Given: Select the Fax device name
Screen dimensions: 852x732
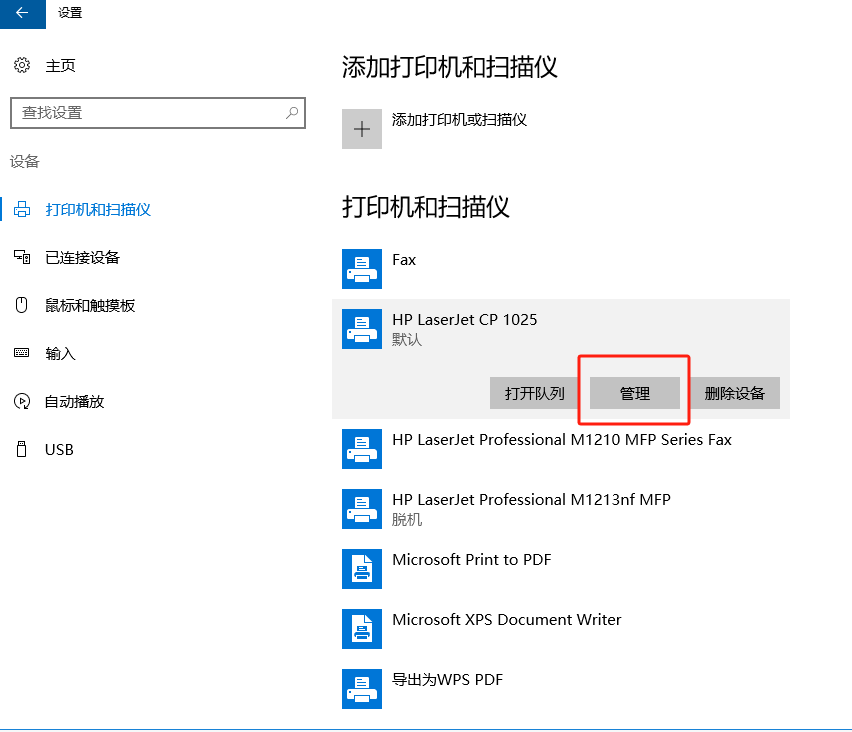Looking at the screenshot, I should [404, 260].
